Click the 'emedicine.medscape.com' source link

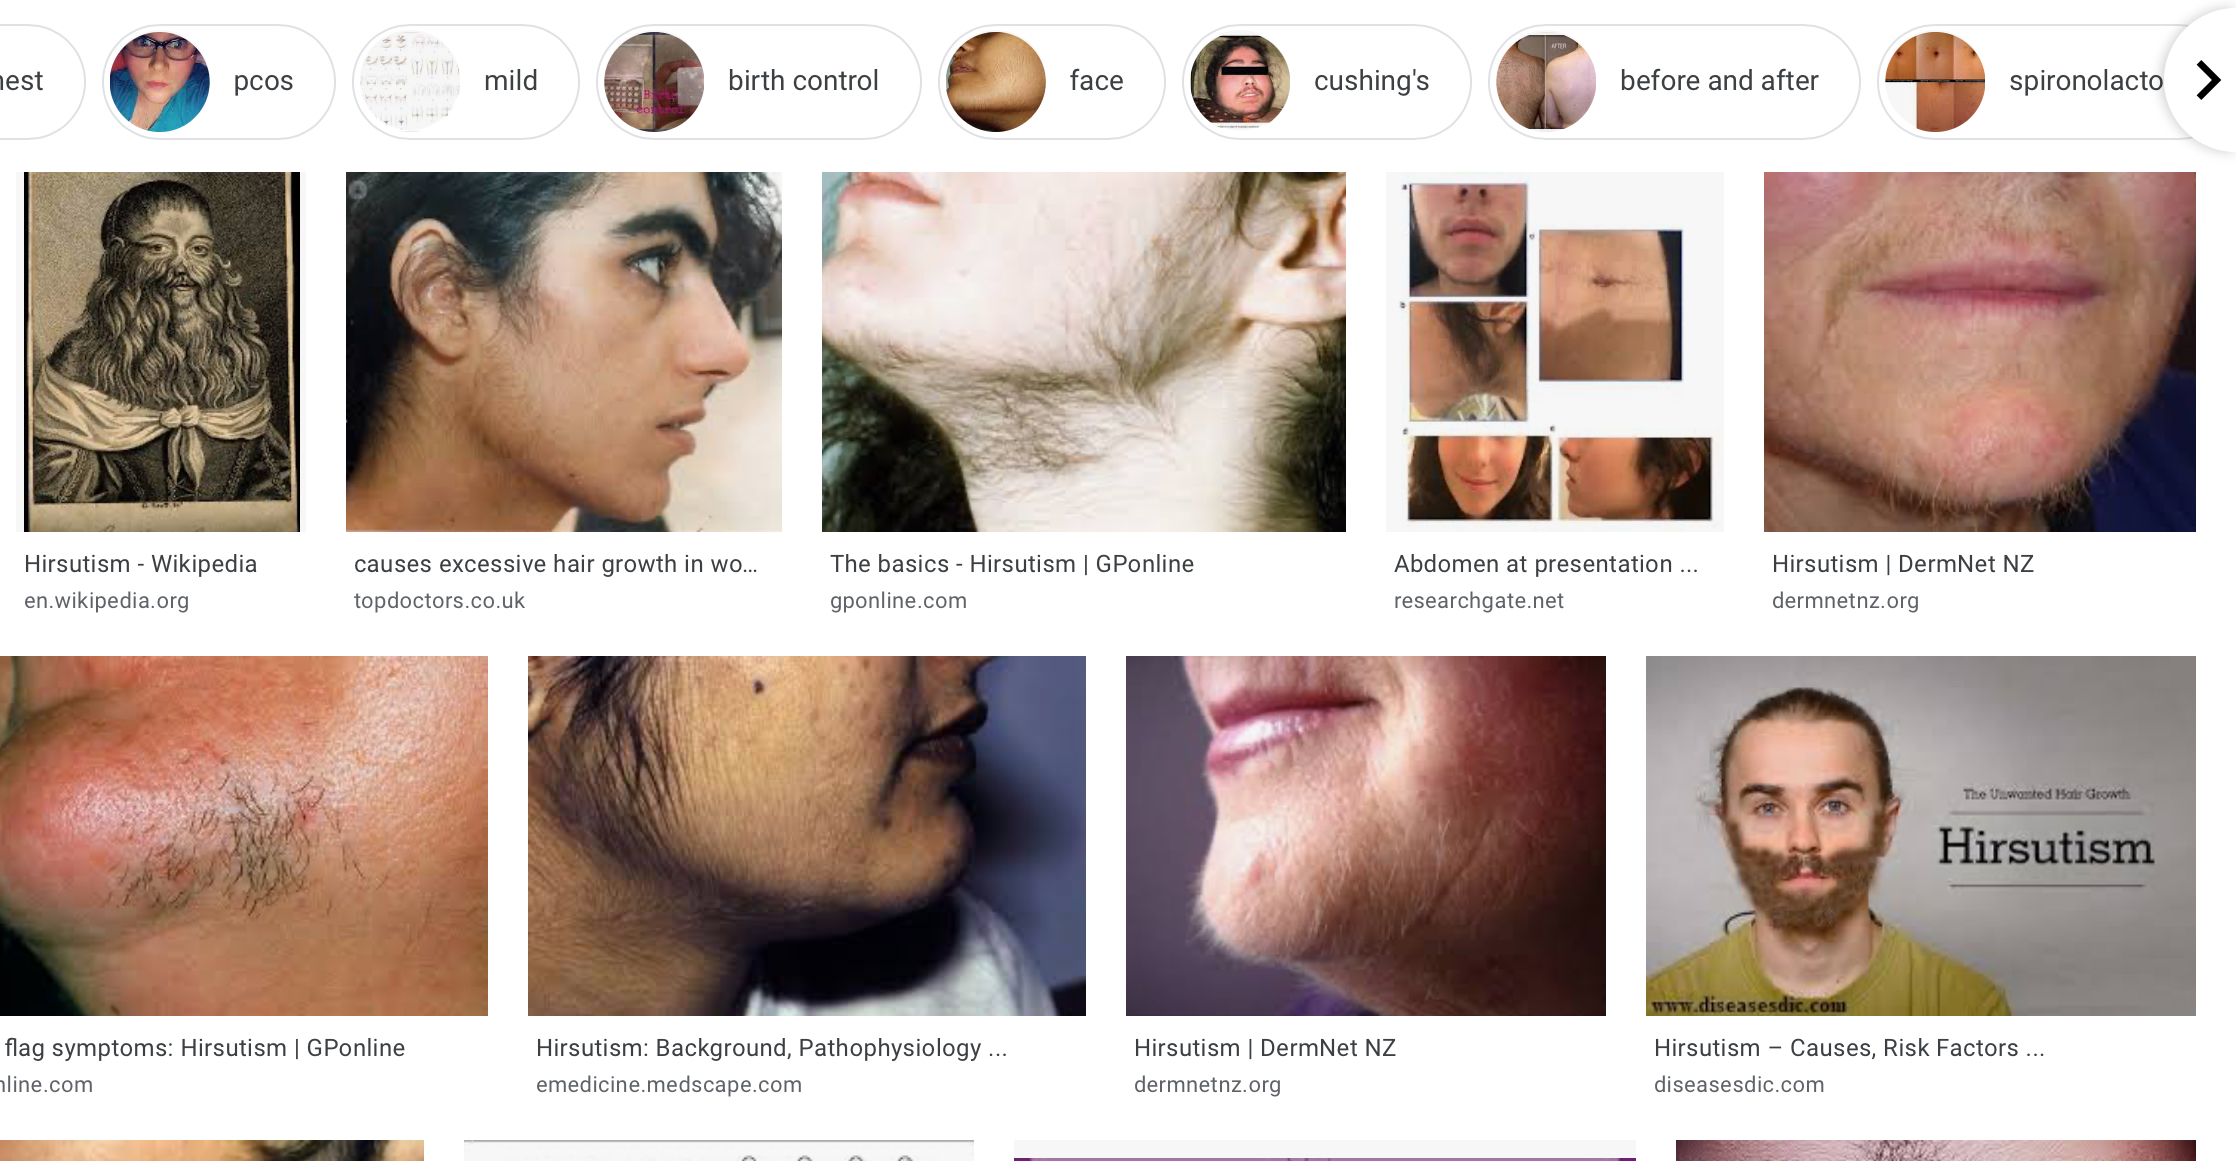669,1085
